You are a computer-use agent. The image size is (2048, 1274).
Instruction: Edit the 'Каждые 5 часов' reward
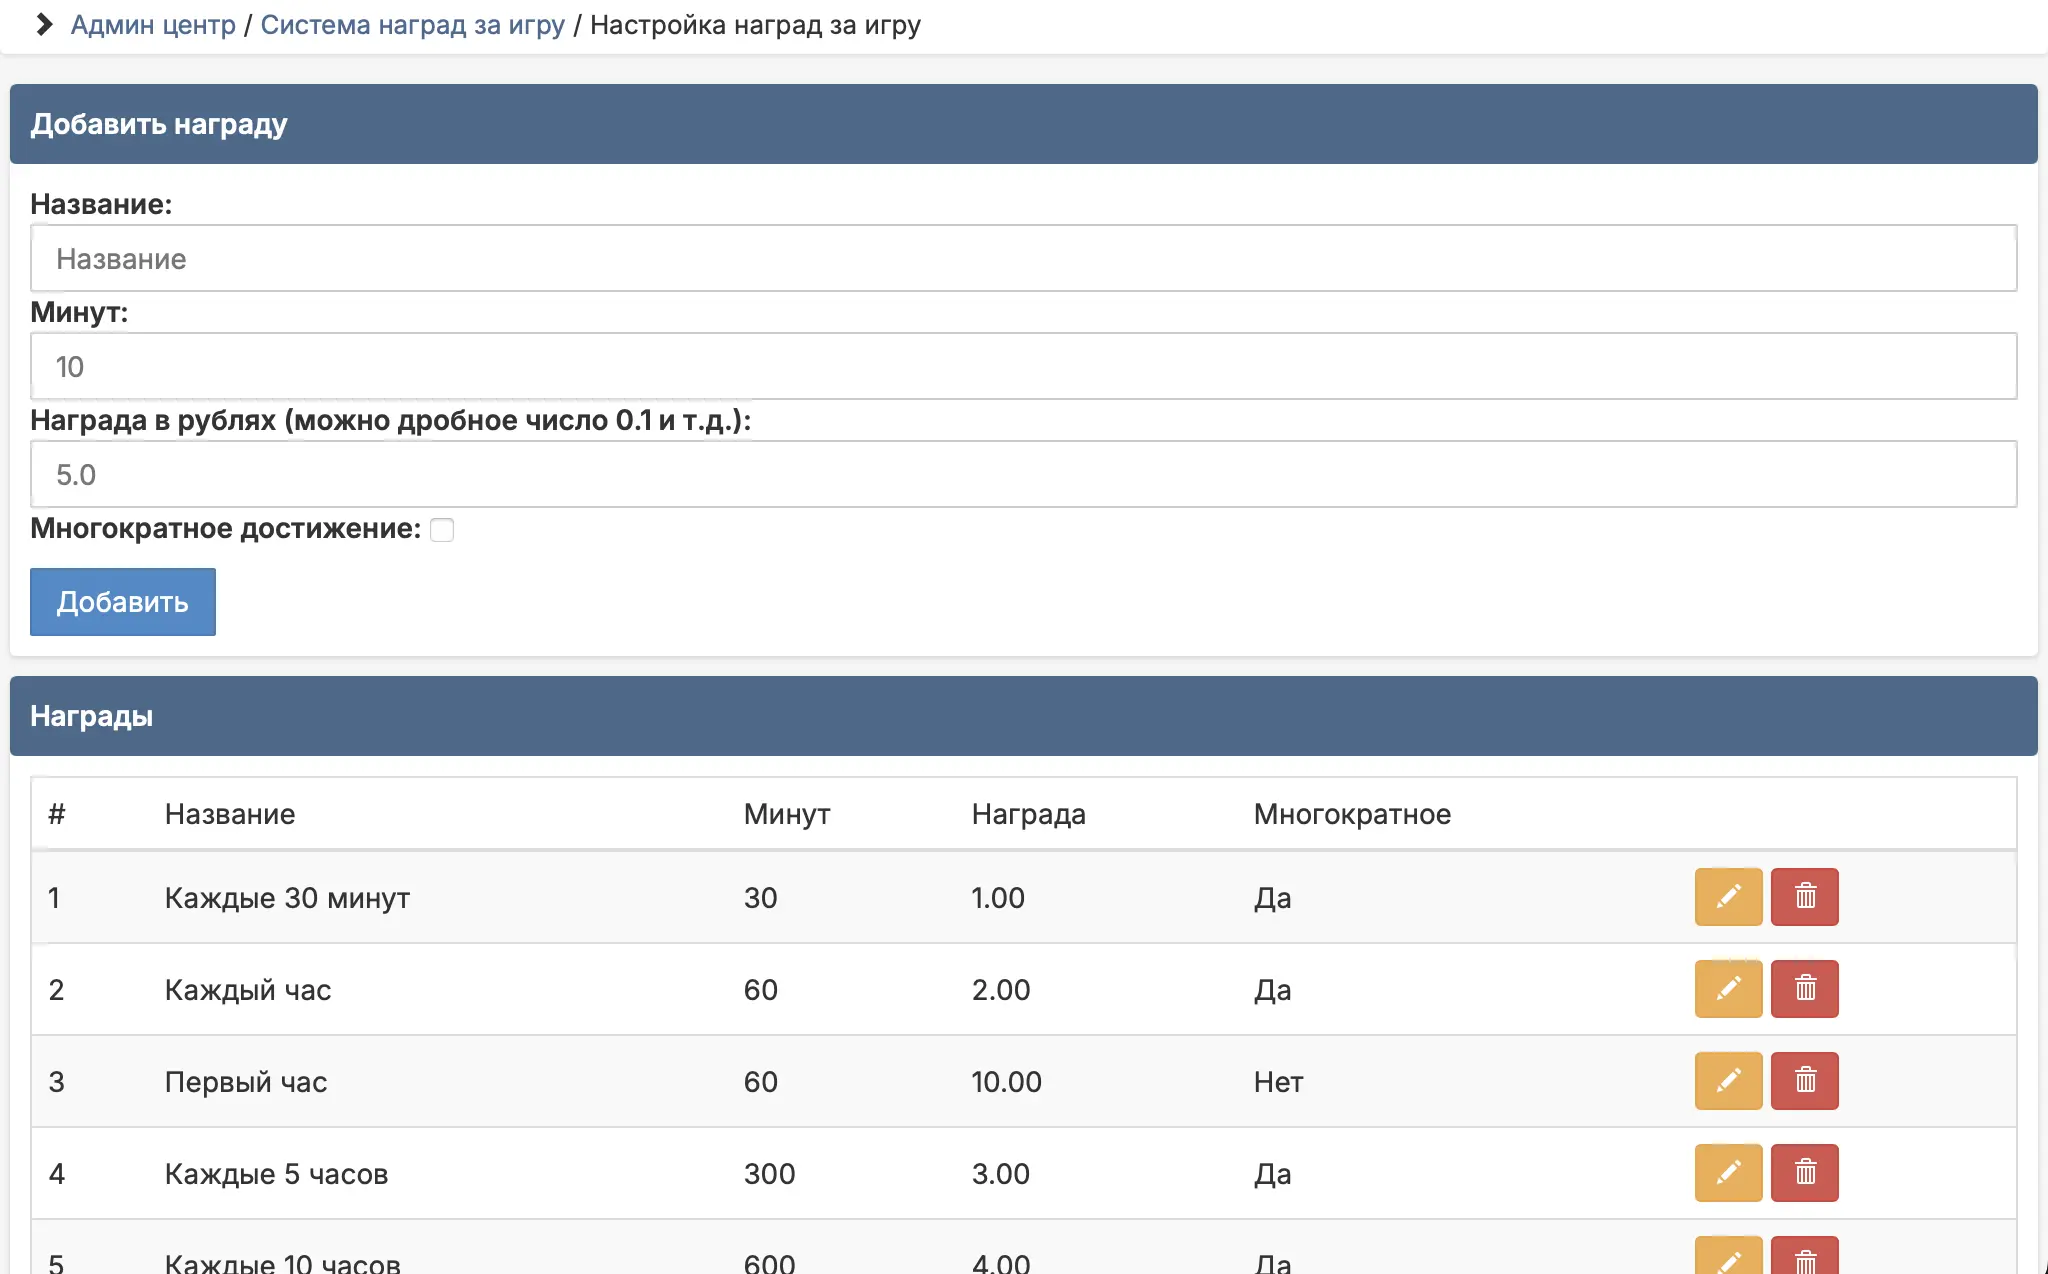click(1728, 1173)
